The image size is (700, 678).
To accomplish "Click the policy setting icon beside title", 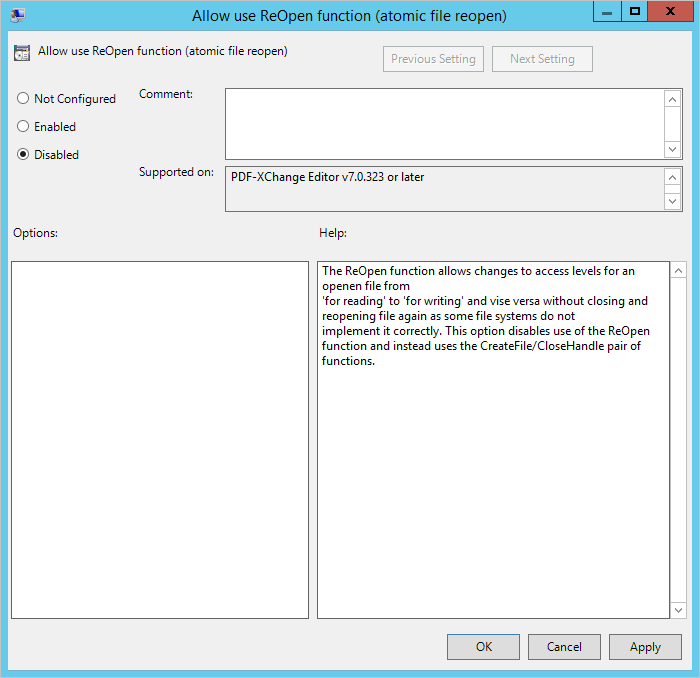I will pos(22,53).
